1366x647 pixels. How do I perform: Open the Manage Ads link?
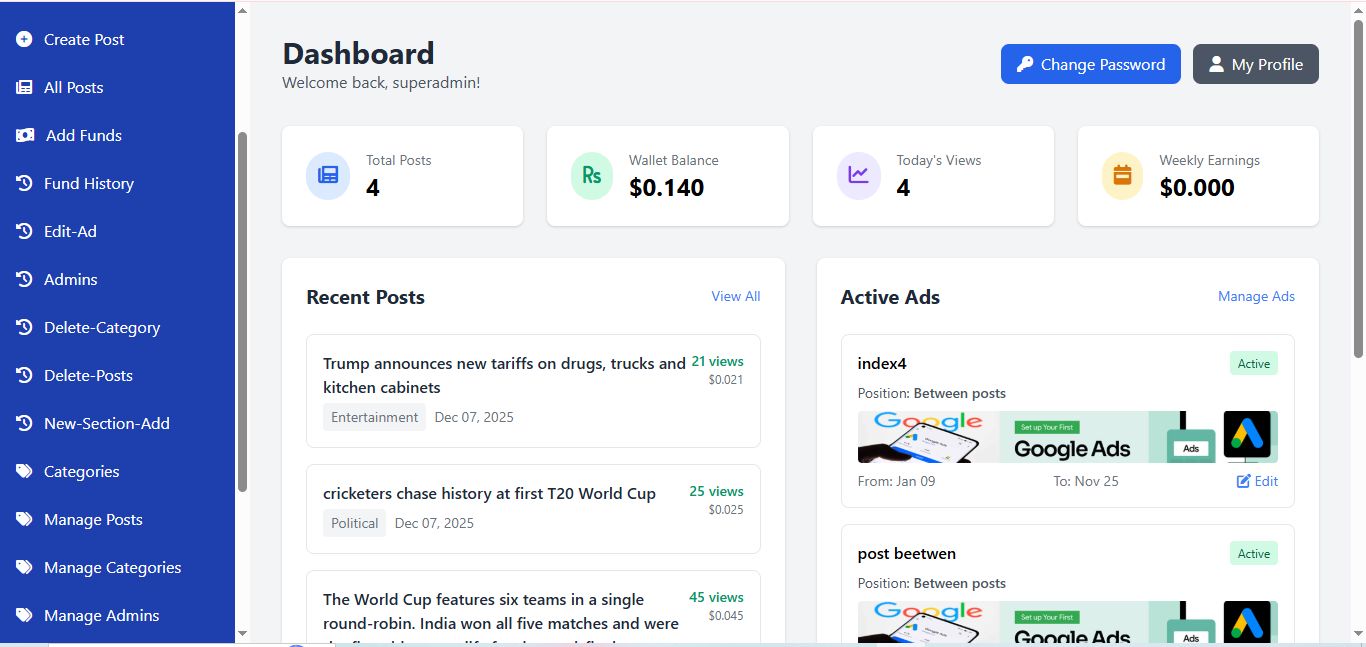coord(1256,296)
